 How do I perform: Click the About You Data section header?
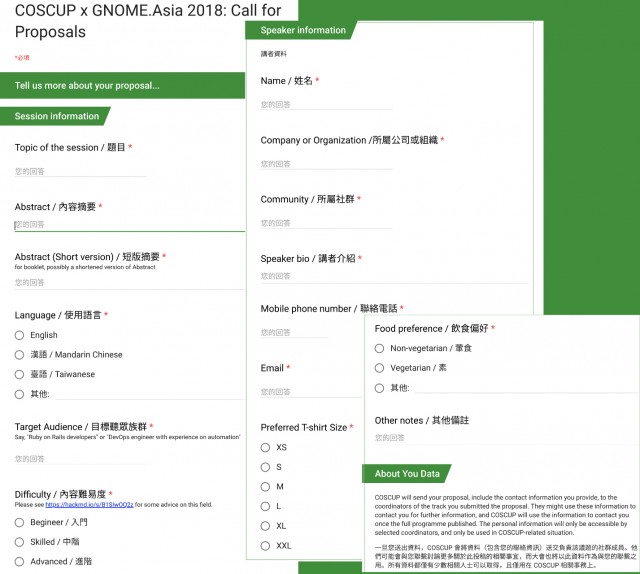(x=407, y=474)
